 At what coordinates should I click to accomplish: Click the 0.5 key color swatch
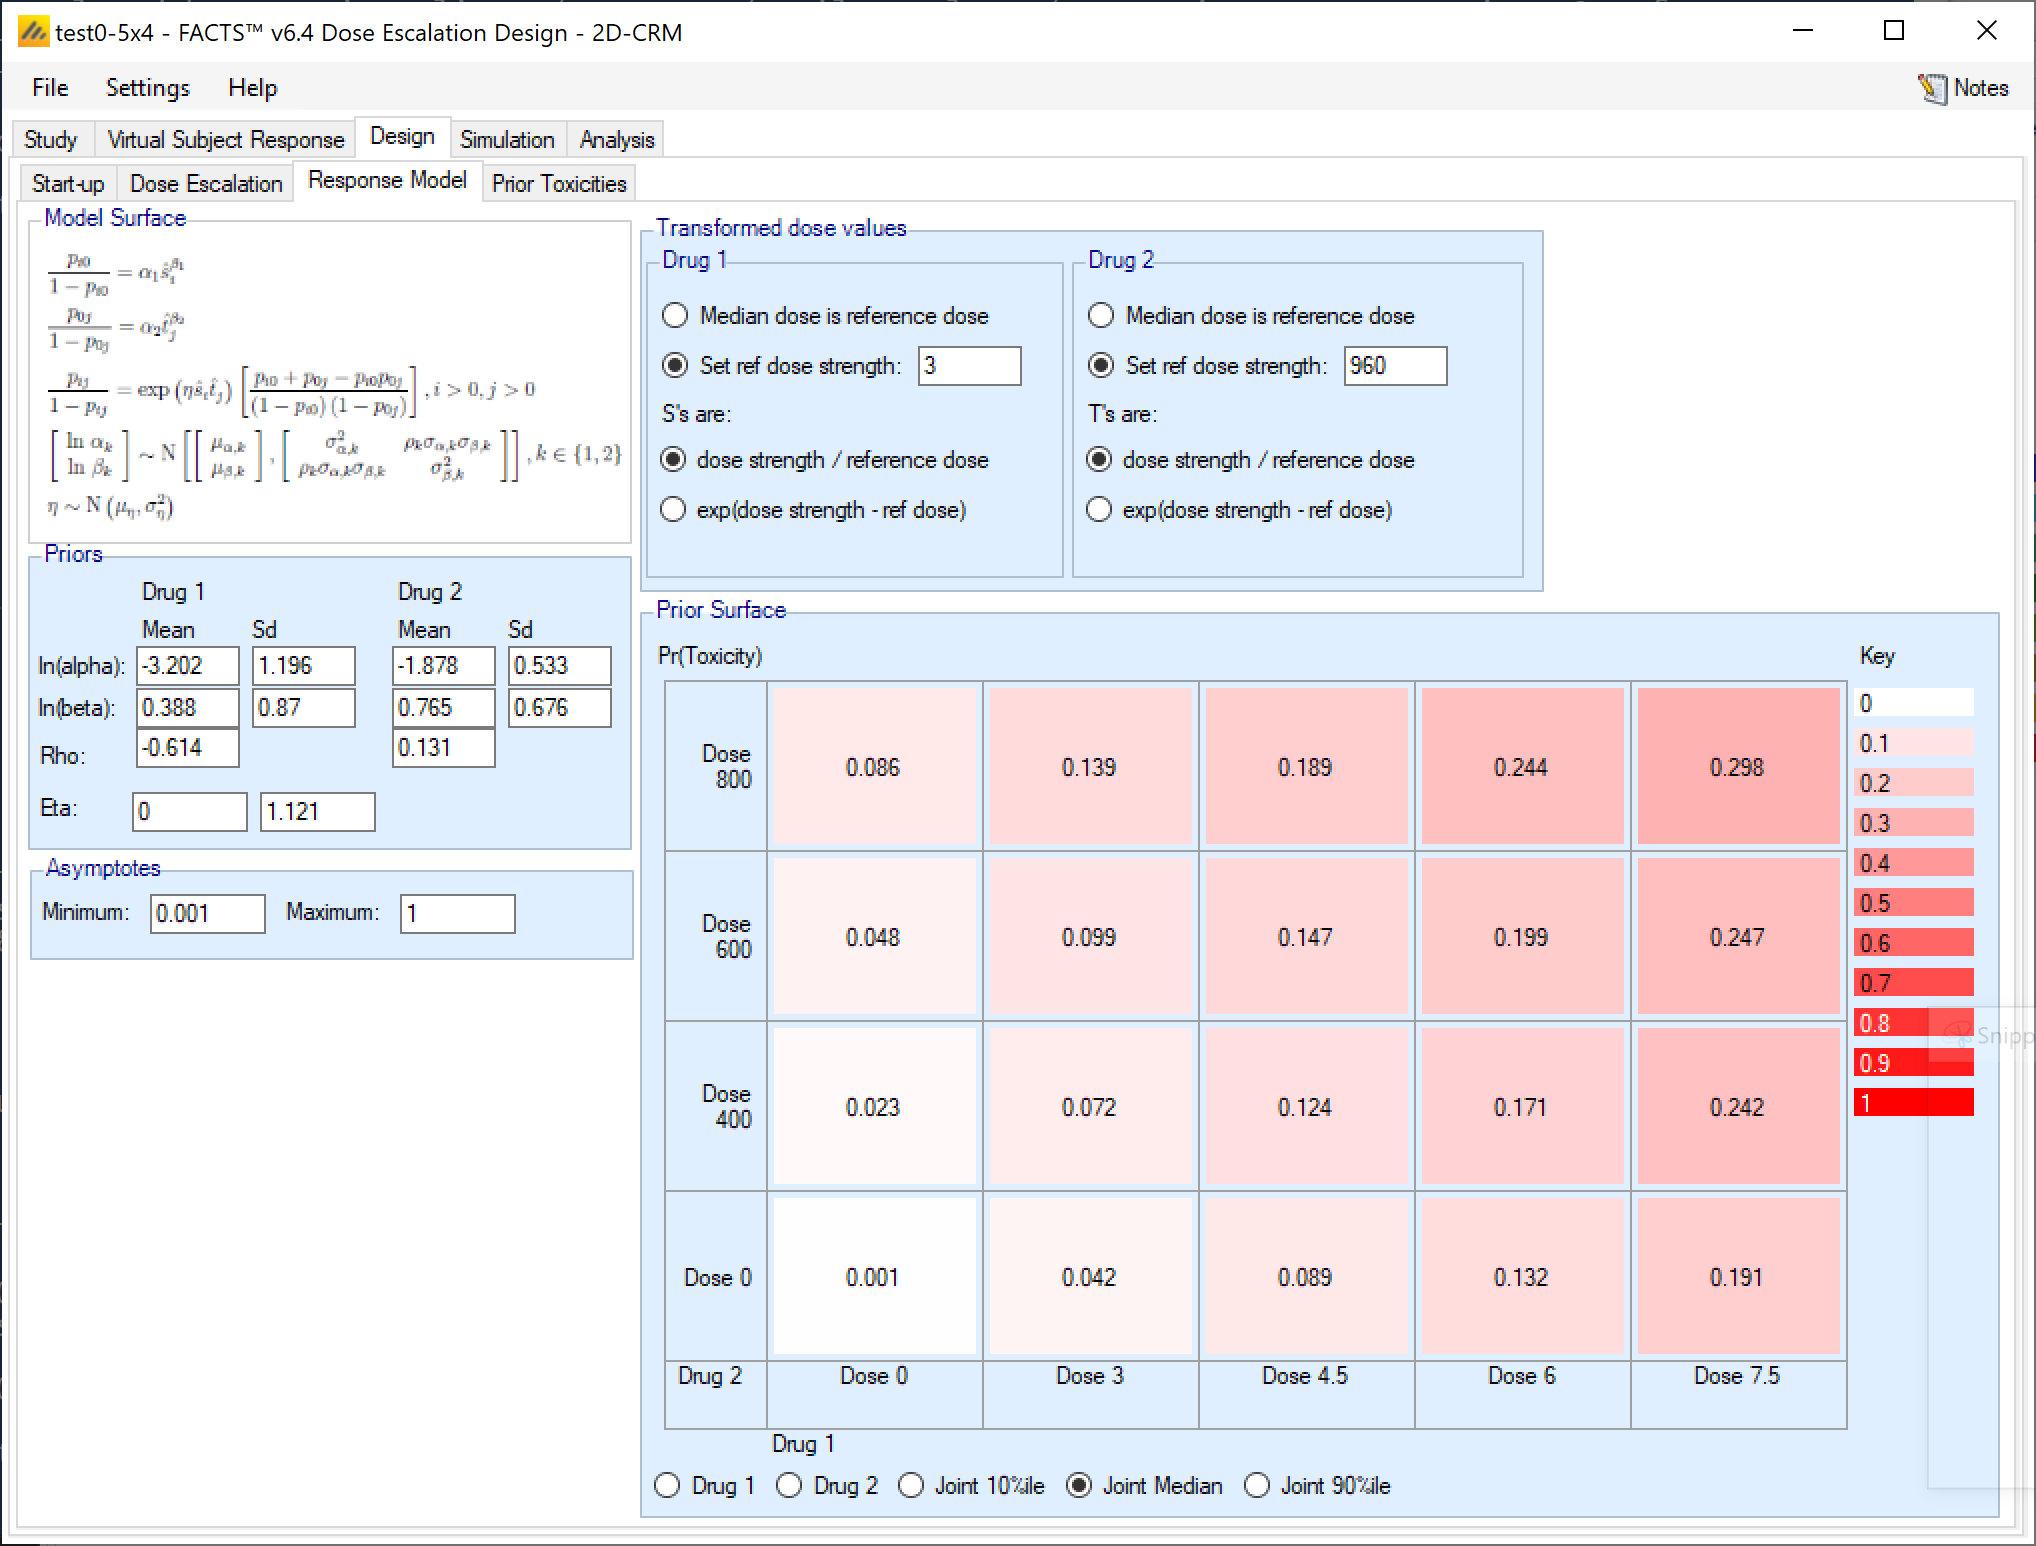click(x=1912, y=903)
